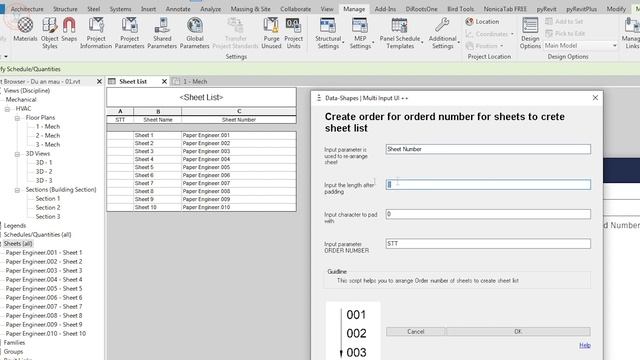Screen dimensions: 640x360
Task: Collapse the Floor Plans node
Action: pos(17,118)
